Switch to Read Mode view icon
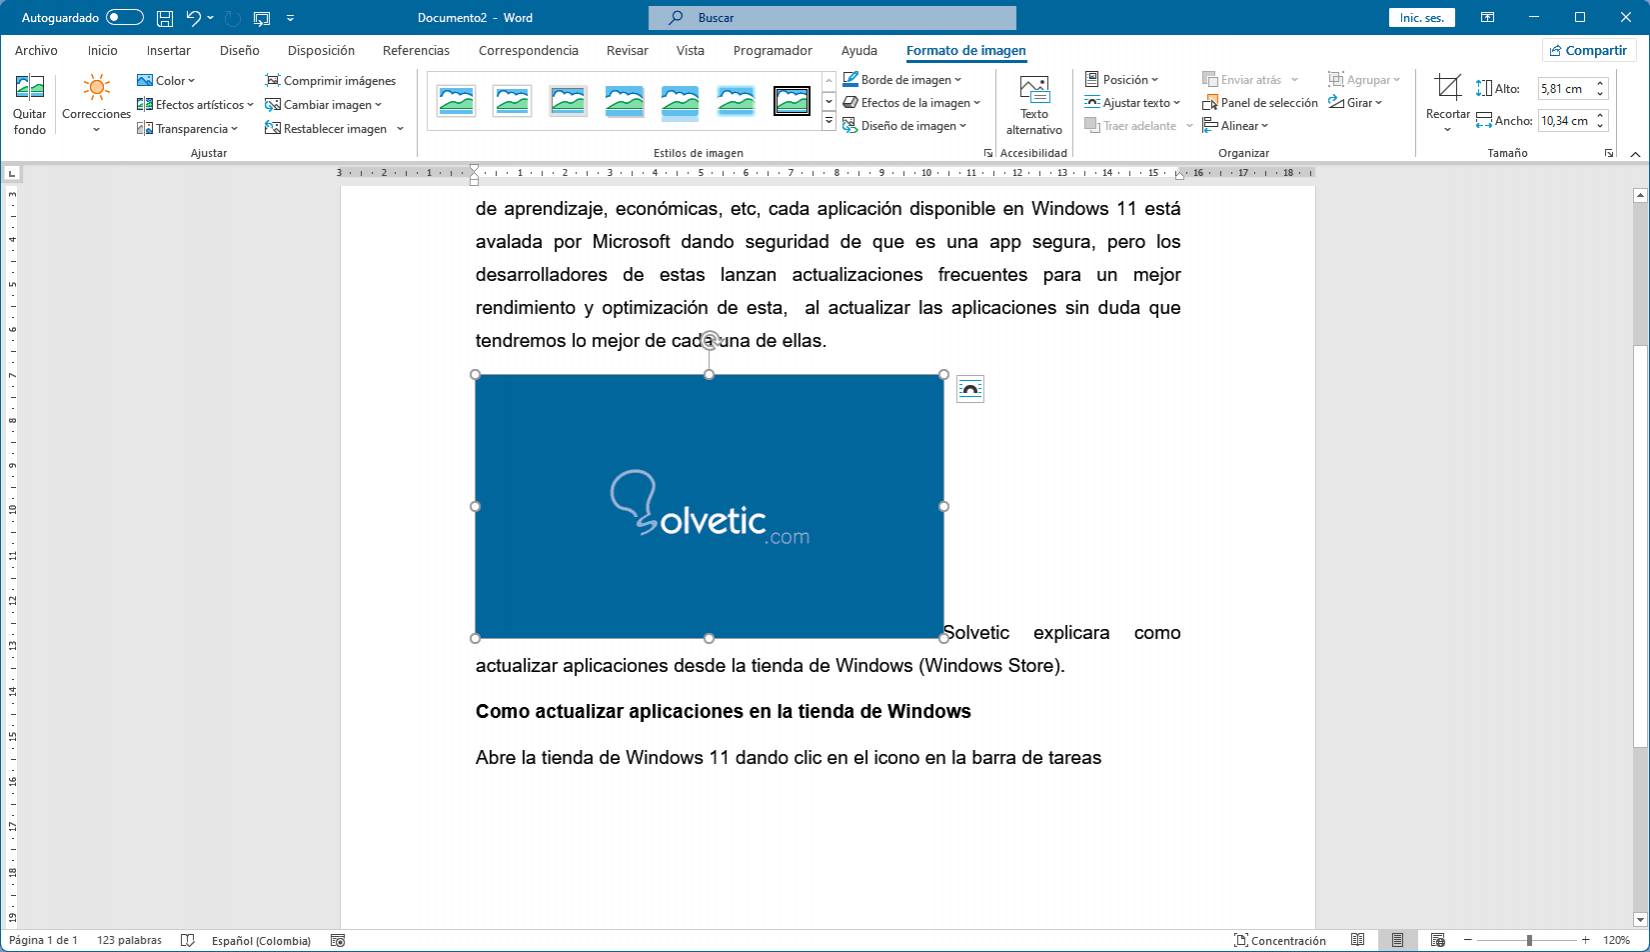This screenshot has width=1650, height=952. [x=1357, y=940]
